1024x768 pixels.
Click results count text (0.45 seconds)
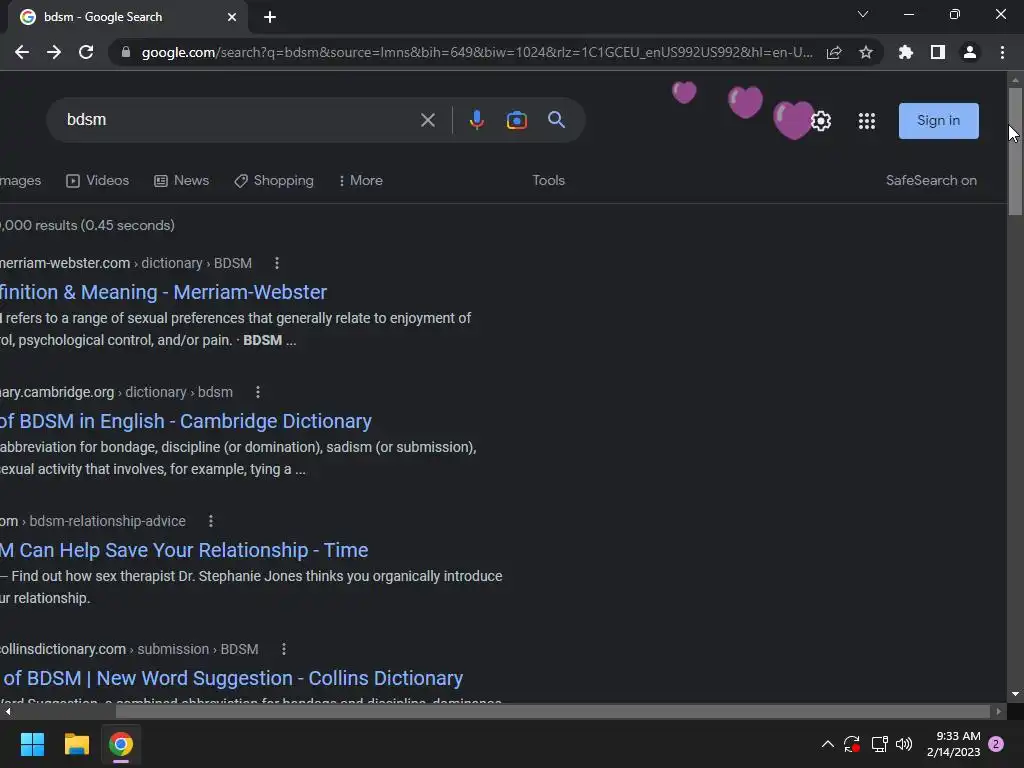(88, 225)
